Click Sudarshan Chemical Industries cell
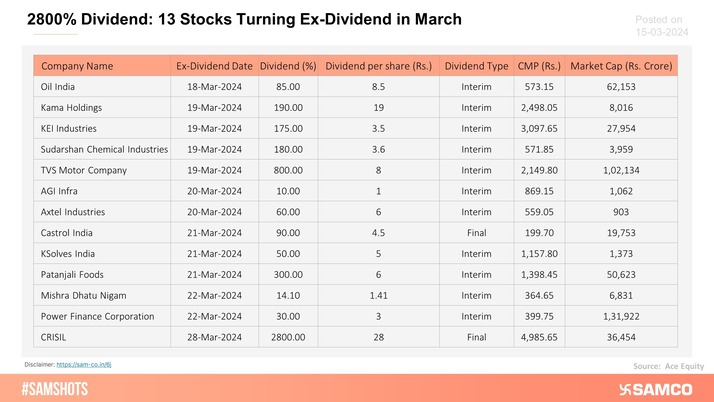 coord(104,149)
